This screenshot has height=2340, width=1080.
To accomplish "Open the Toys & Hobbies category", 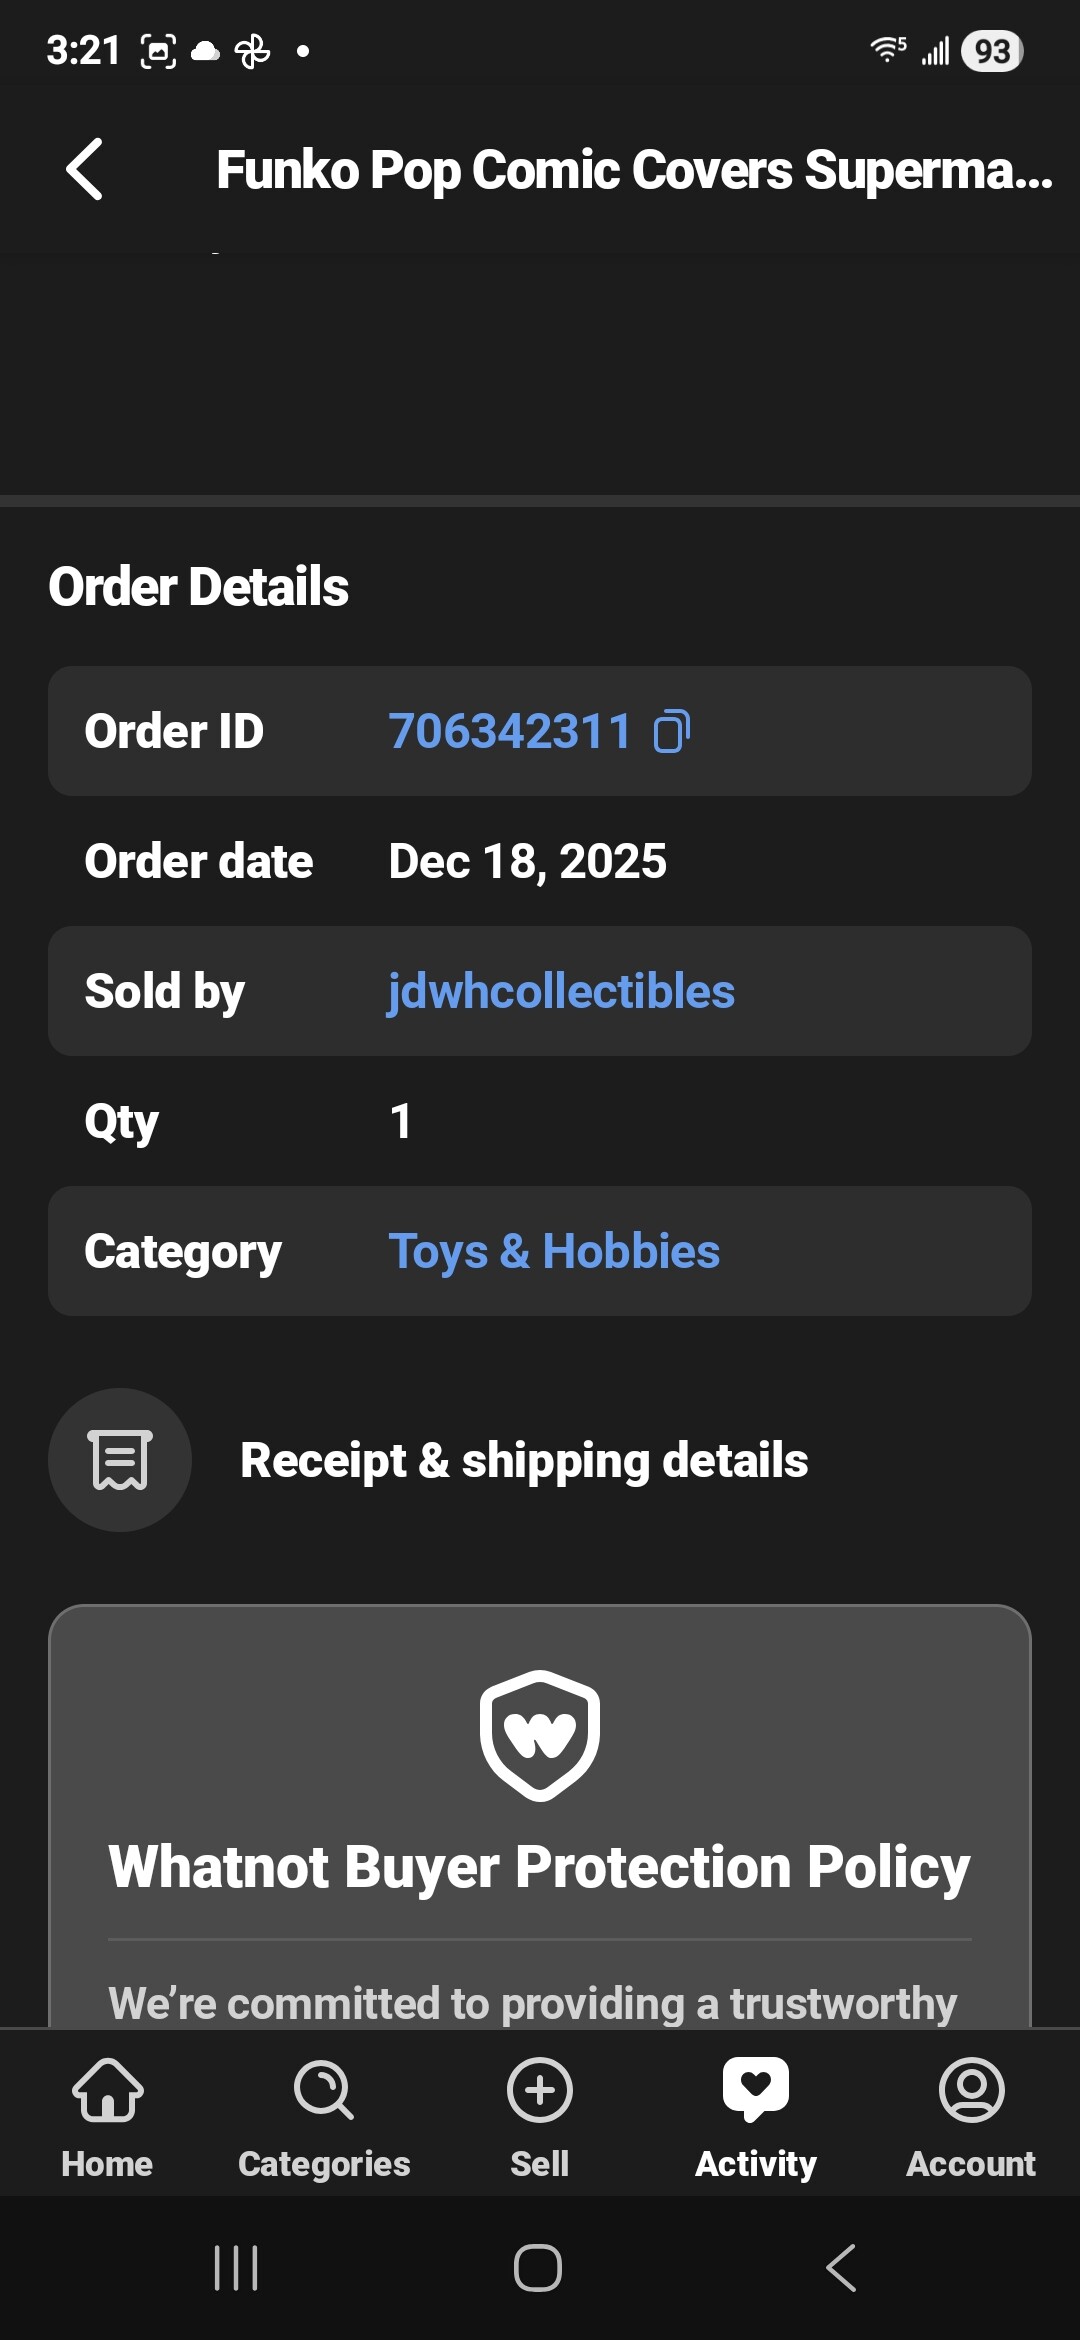I will [x=554, y=1251].
